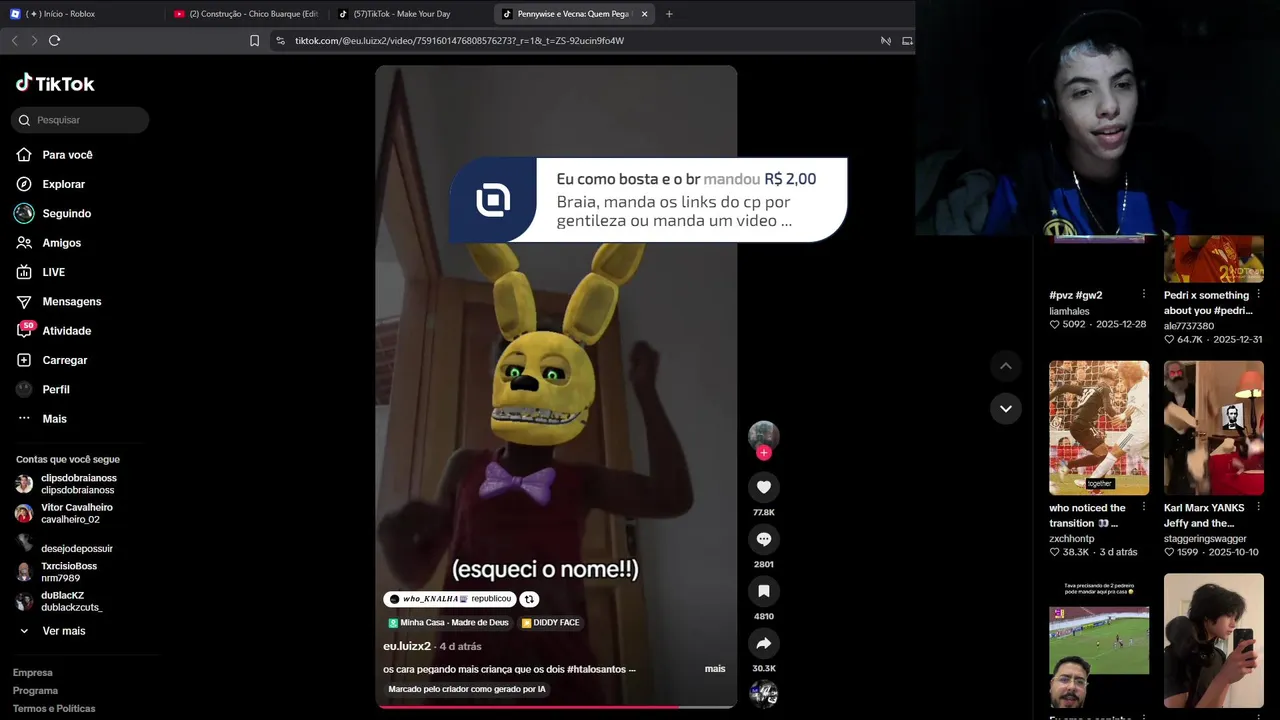Follow creator with red plus badge
The width and height of the screenshot is (1280, 720).
[x=764, y=453]
